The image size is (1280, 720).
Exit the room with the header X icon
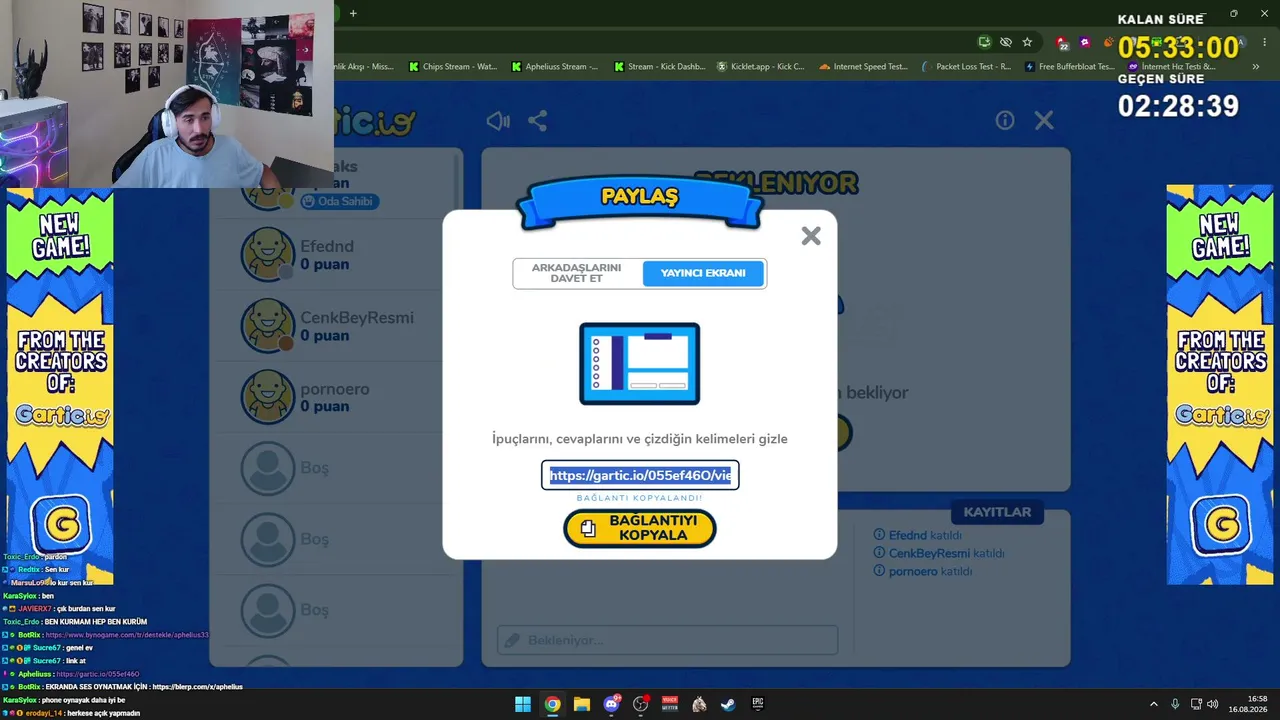(x=1044, y=120)
